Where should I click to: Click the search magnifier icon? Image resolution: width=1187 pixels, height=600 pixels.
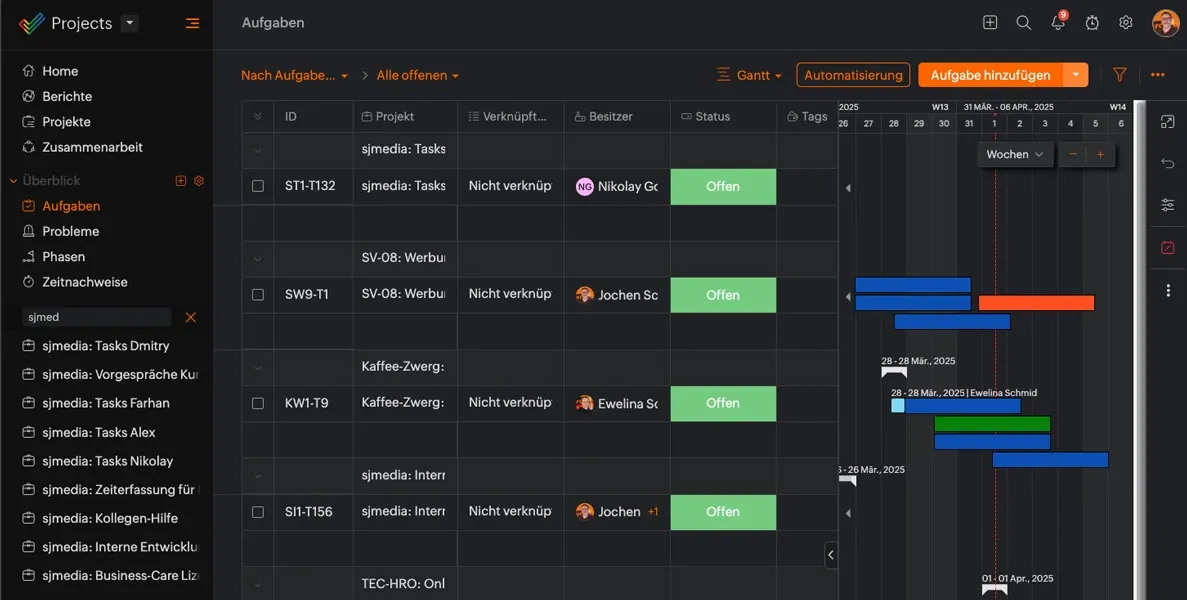1023,23
